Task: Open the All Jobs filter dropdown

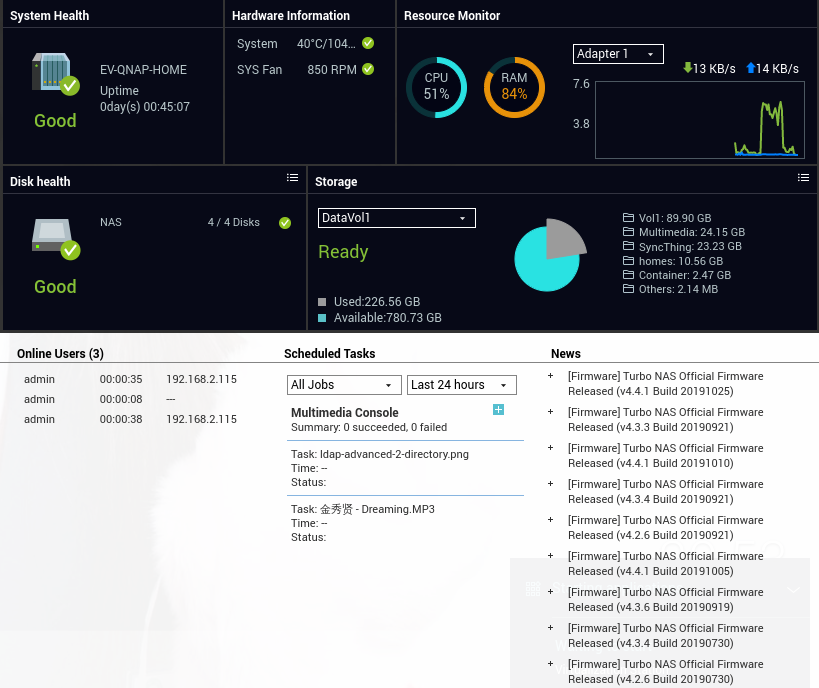Action: coord(344,385)
